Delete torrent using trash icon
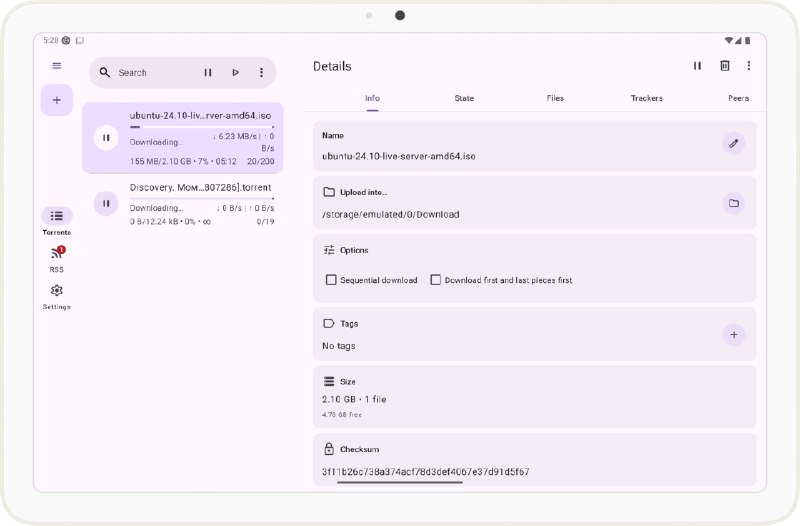Viewport: 800px width, 526px height. click(x=725, y=66)
